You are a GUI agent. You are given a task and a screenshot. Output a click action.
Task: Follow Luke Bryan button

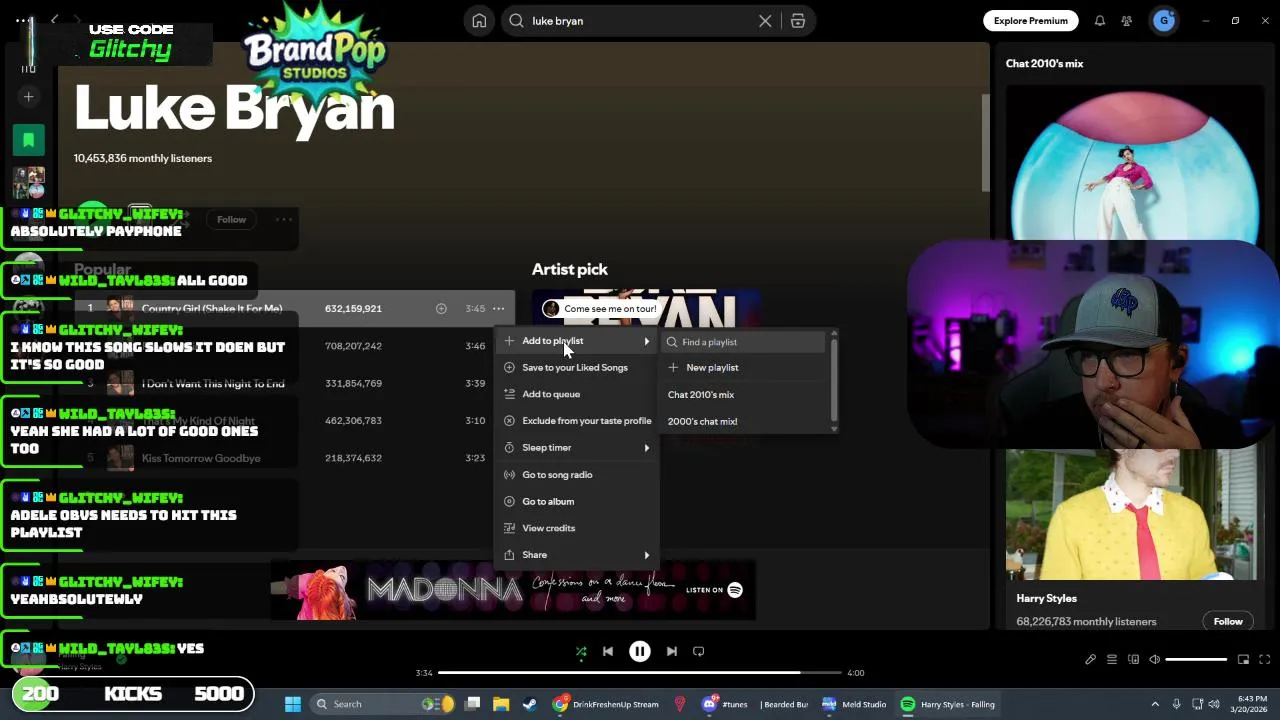click(x=231, y=220)
